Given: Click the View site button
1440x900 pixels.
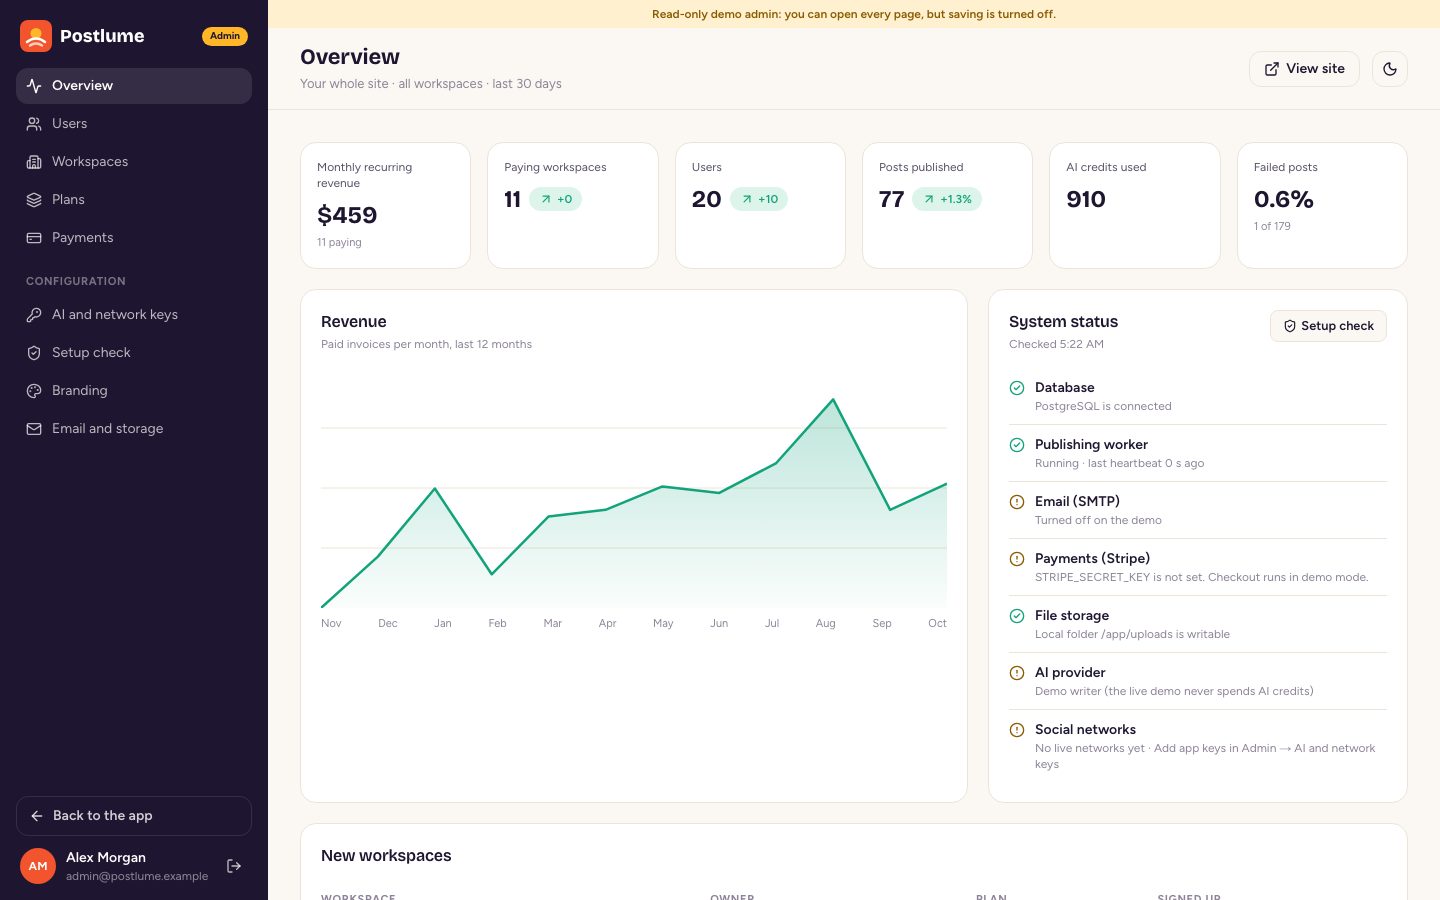Looking at the screenshot, I should (x=1304, y=69).
